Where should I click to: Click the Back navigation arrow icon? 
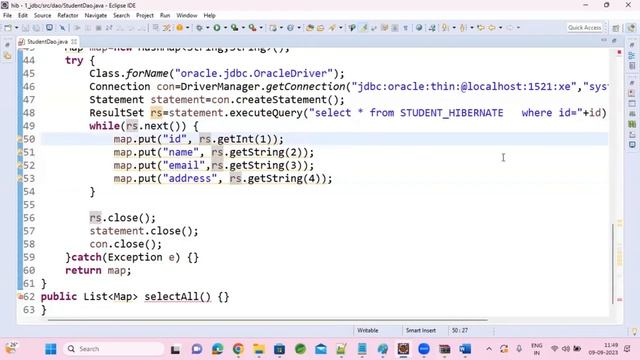tap(492, 28)
